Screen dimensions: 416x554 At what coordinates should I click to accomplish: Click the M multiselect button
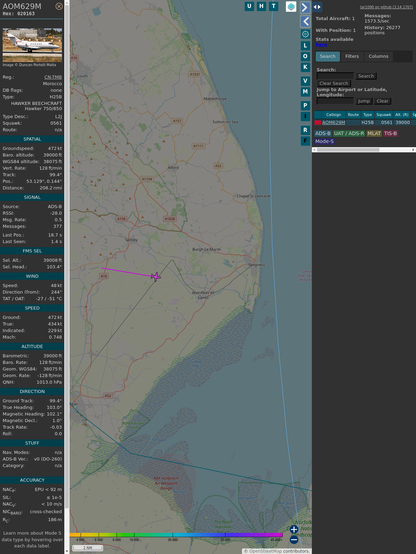305,92
